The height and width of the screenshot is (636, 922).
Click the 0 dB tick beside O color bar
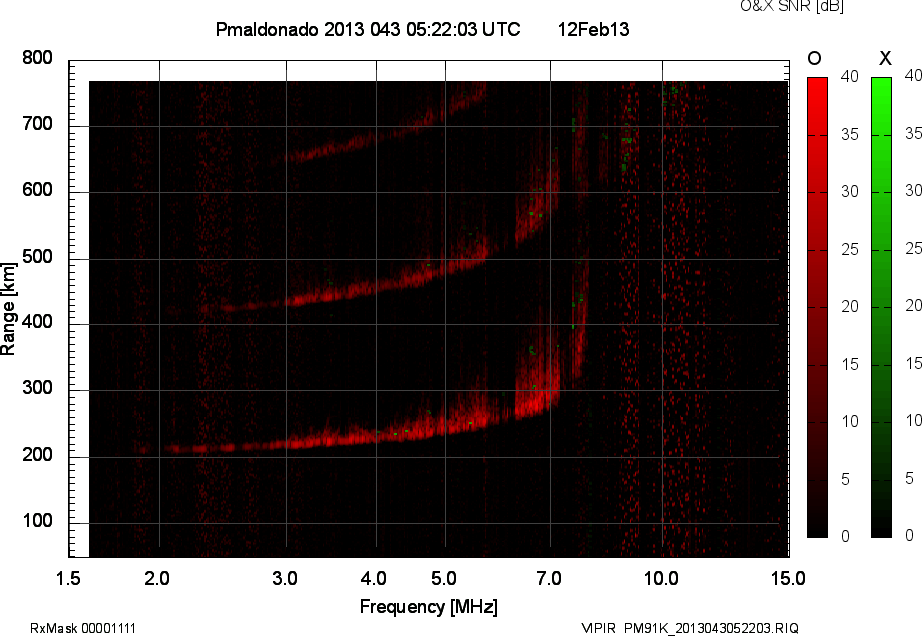[x=846, y=536]
